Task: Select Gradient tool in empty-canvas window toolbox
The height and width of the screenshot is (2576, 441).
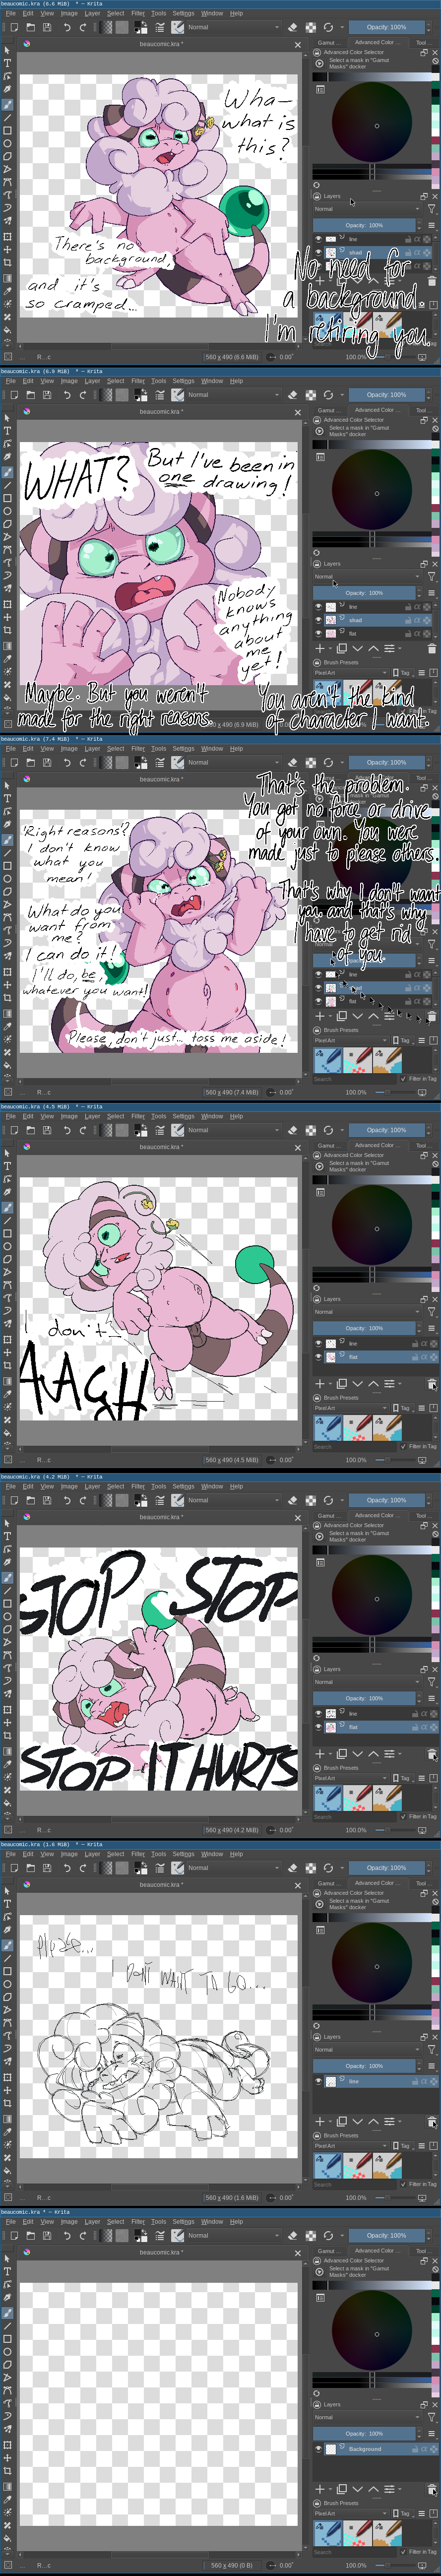Action: pos(8,2486)
